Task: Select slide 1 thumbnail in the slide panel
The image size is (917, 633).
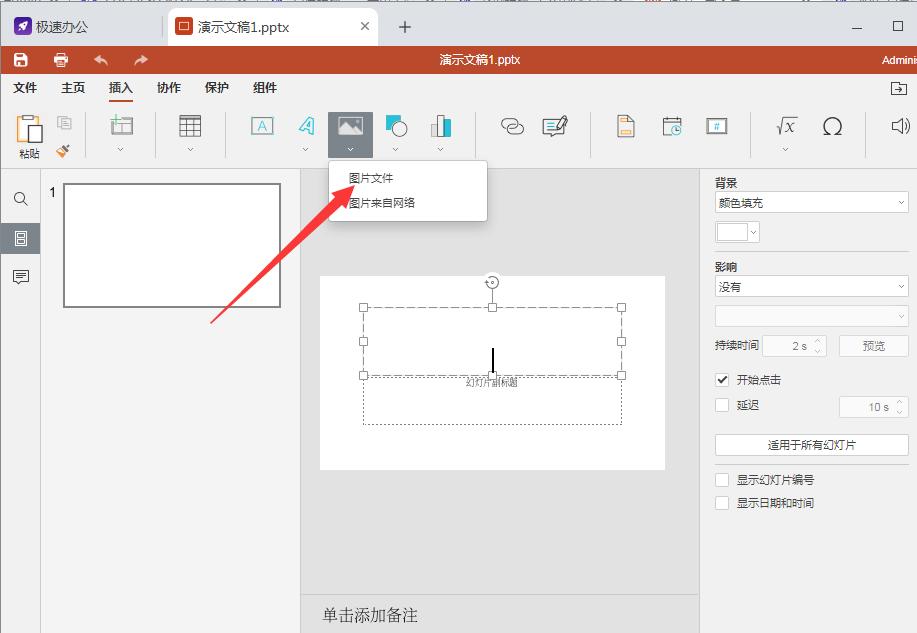Action: (x=170, y=244)
